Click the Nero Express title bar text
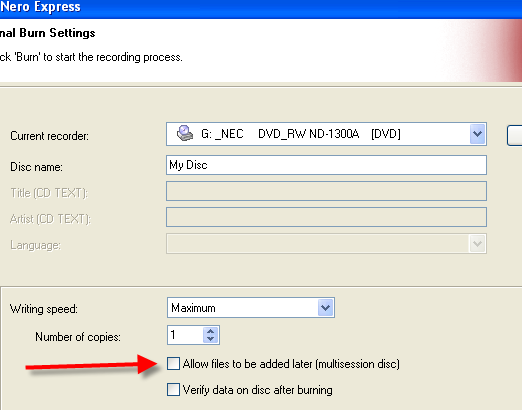The height and width of the screenshot is (410, 522). point(40,7)
